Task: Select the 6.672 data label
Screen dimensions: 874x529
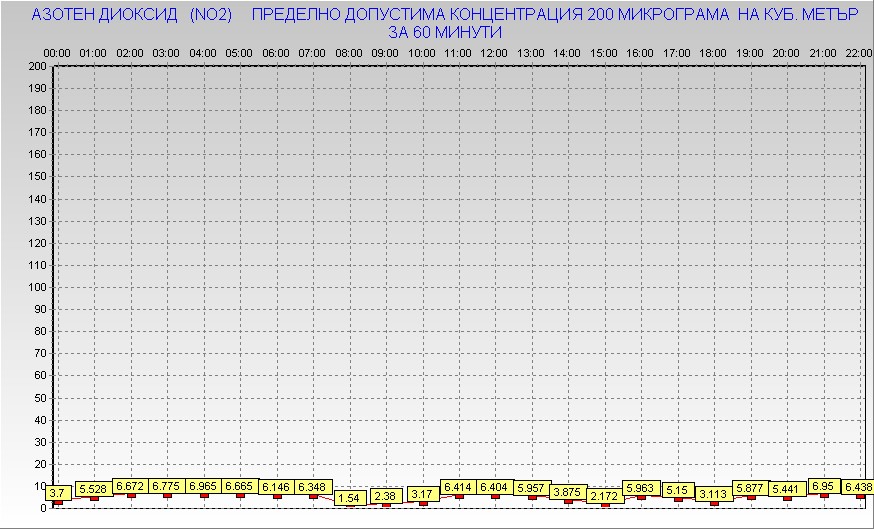Action: coord(130,487)
